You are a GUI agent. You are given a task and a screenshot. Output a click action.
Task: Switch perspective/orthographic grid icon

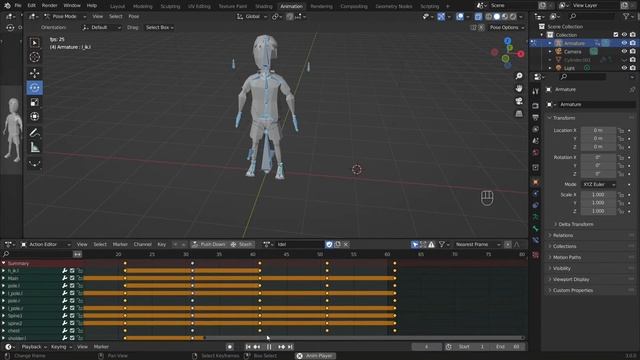[x=519, y=113]
